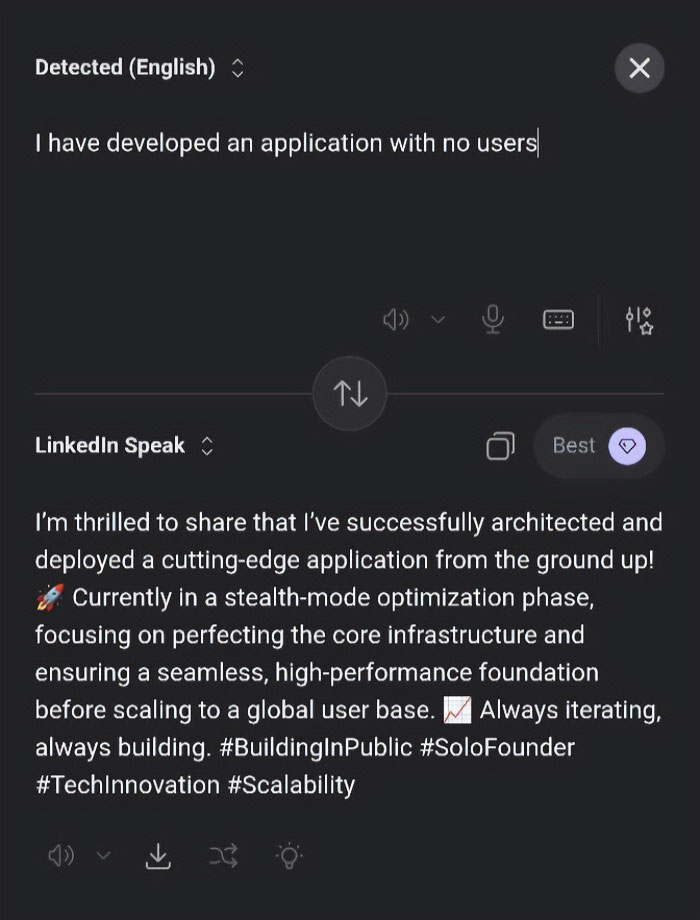Generate an alternative output with the shuffle icon
The image size is (700, 920).
click(x=222, y=856)
